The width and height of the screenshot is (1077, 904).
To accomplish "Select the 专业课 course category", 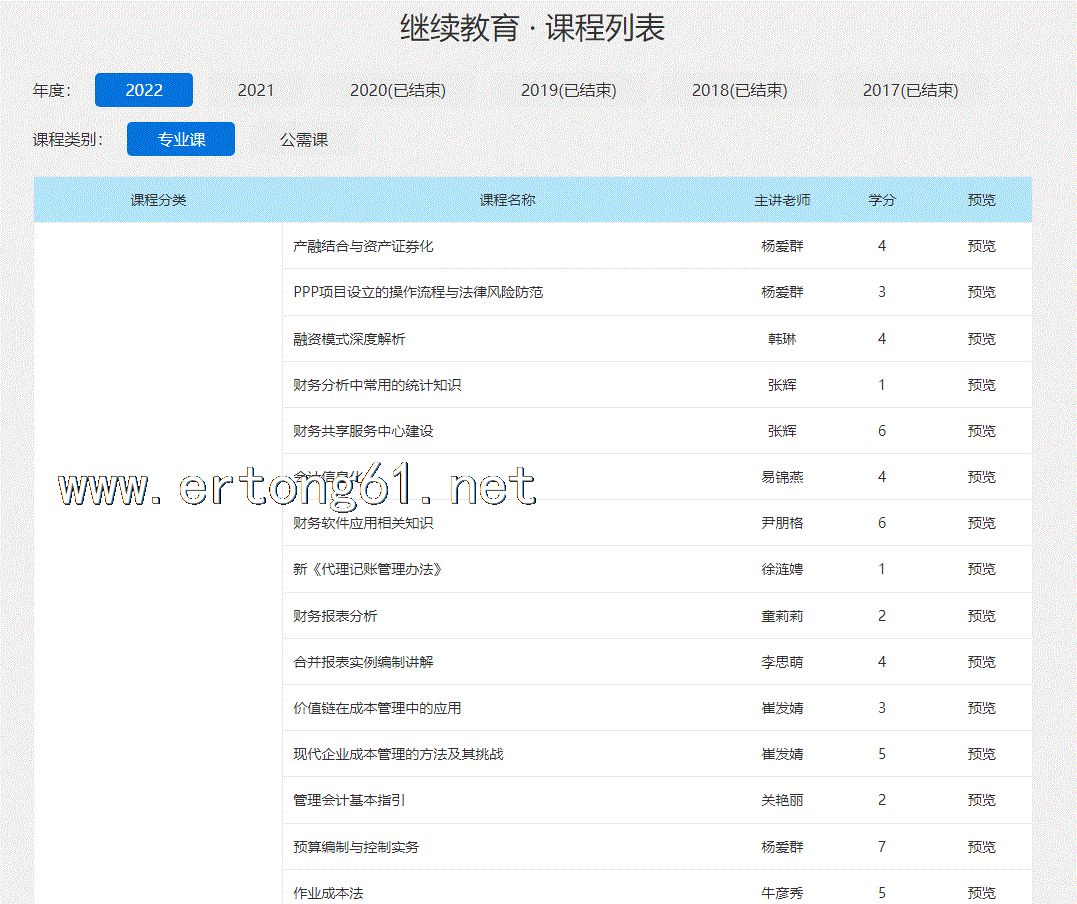I will (x=181, y=139).
